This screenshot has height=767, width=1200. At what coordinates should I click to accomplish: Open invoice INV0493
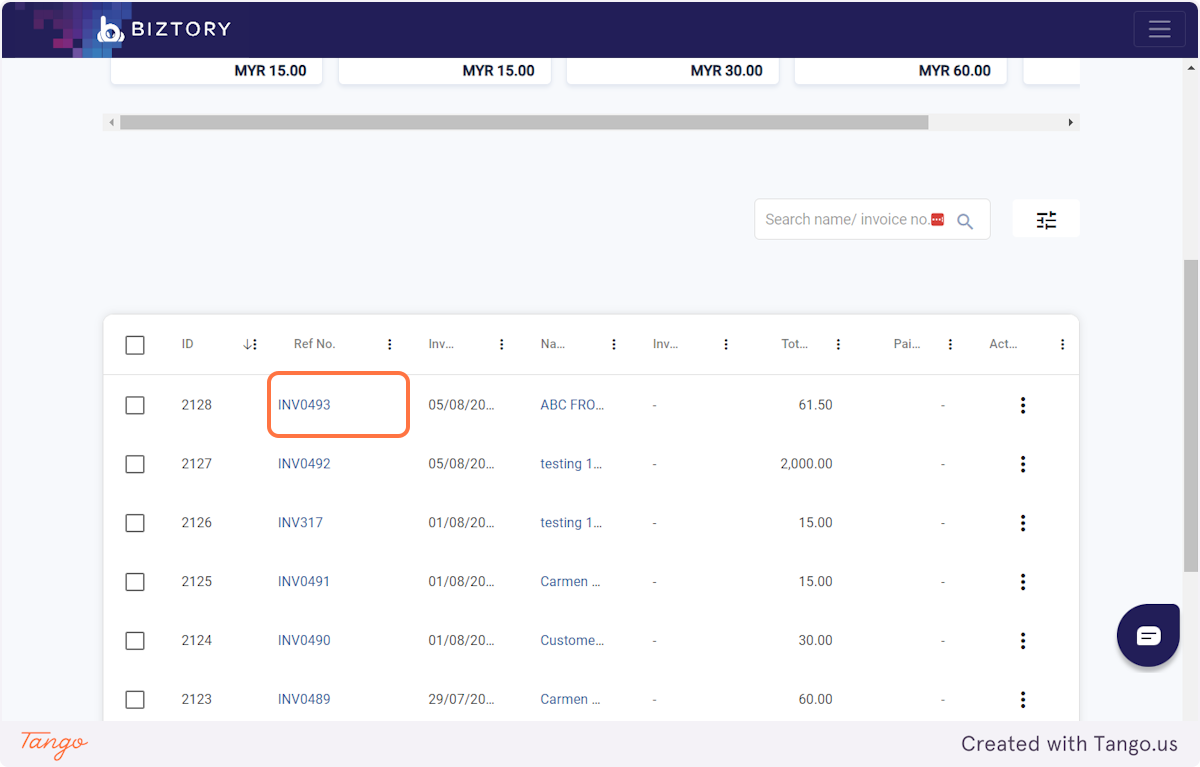point(304,405)
